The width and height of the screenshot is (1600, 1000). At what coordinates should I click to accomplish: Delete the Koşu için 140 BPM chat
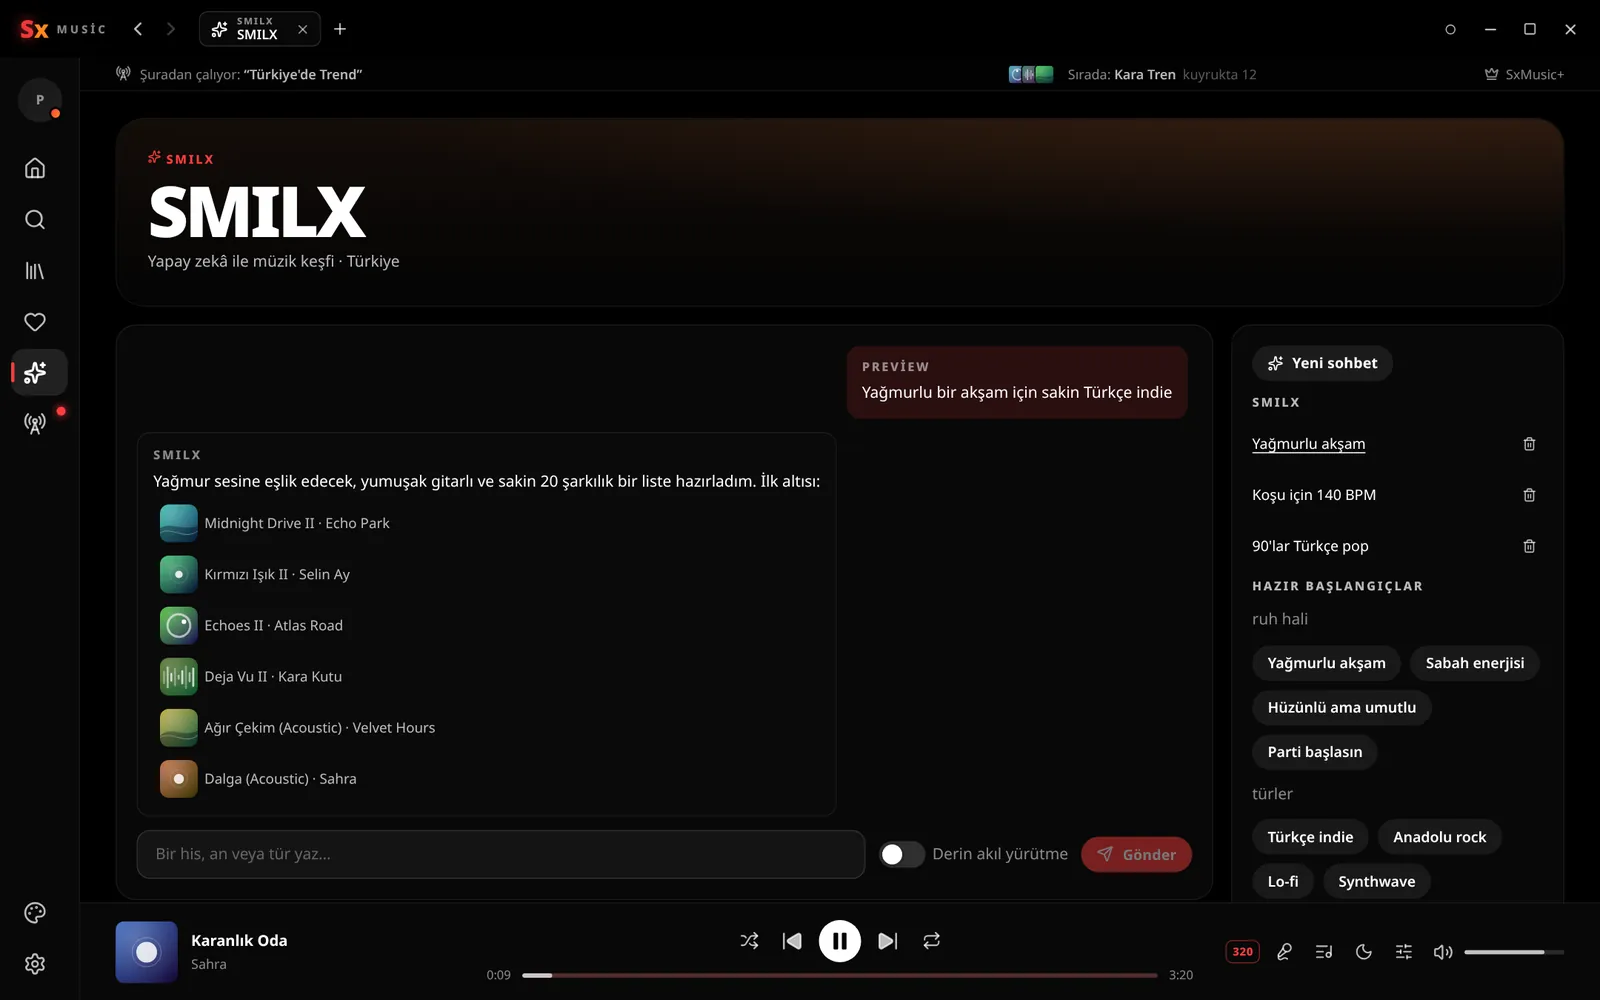1529,495
